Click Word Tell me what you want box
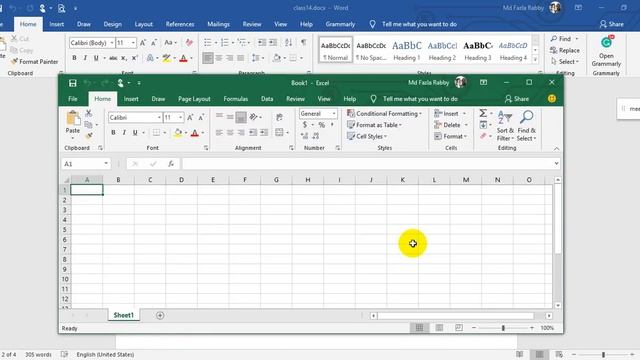Viewport: 640px width, 360px height. 419,24
